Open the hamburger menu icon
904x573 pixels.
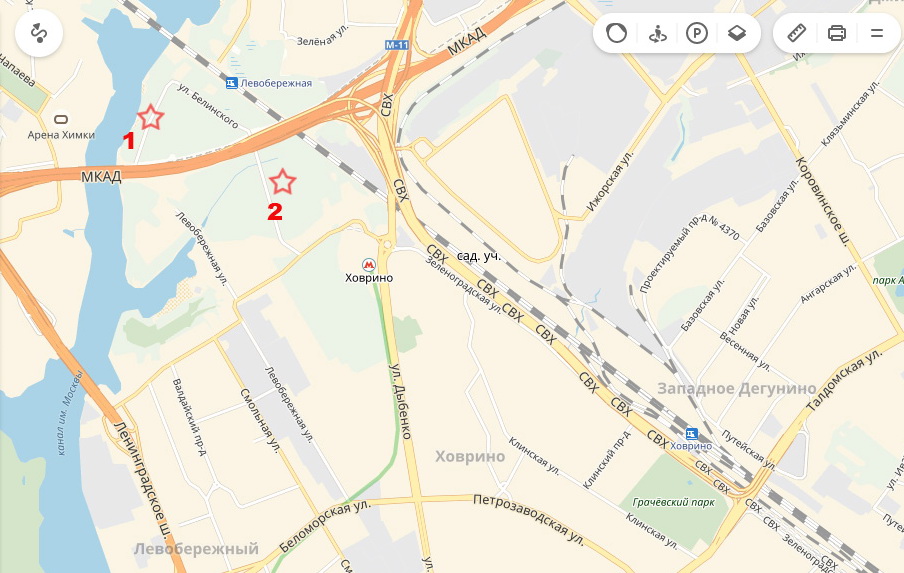[876, 33]
